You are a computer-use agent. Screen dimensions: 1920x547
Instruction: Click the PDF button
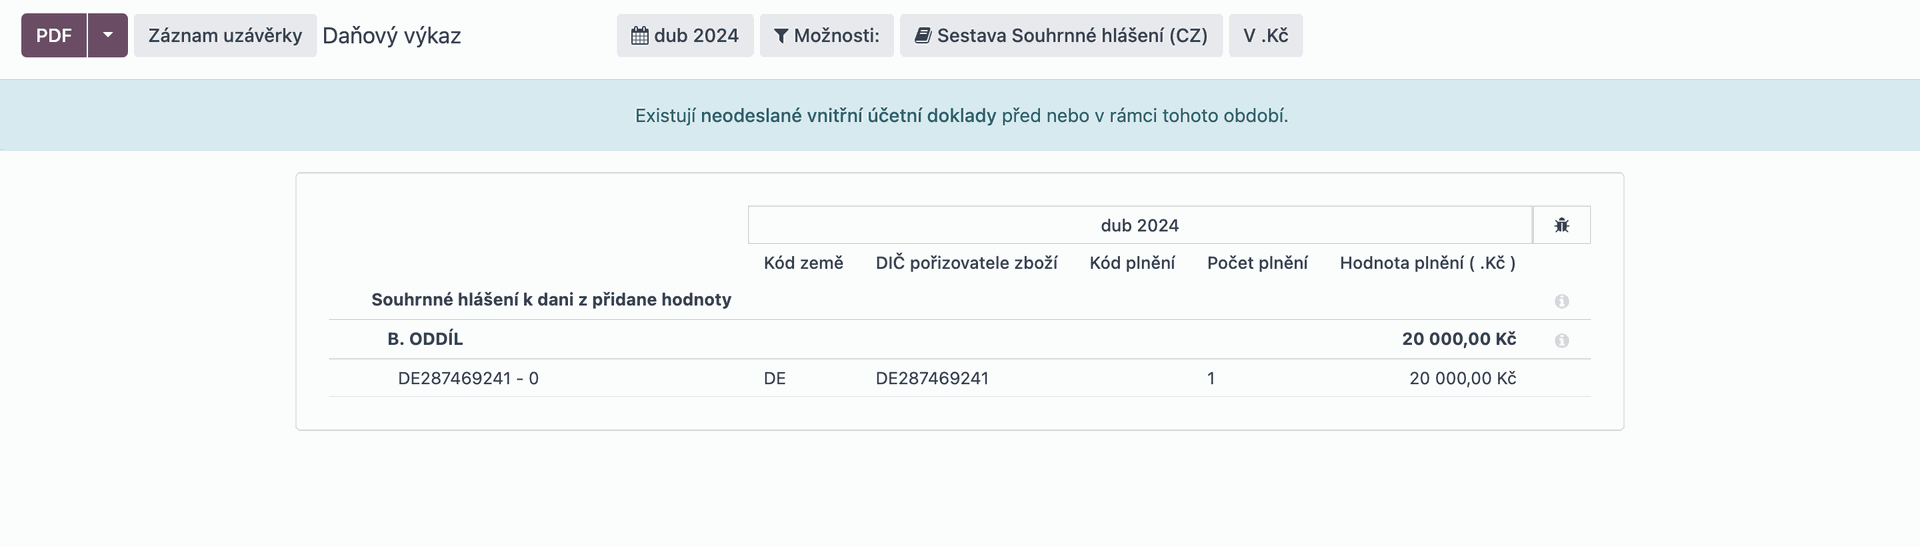click(x=54, y=35)
